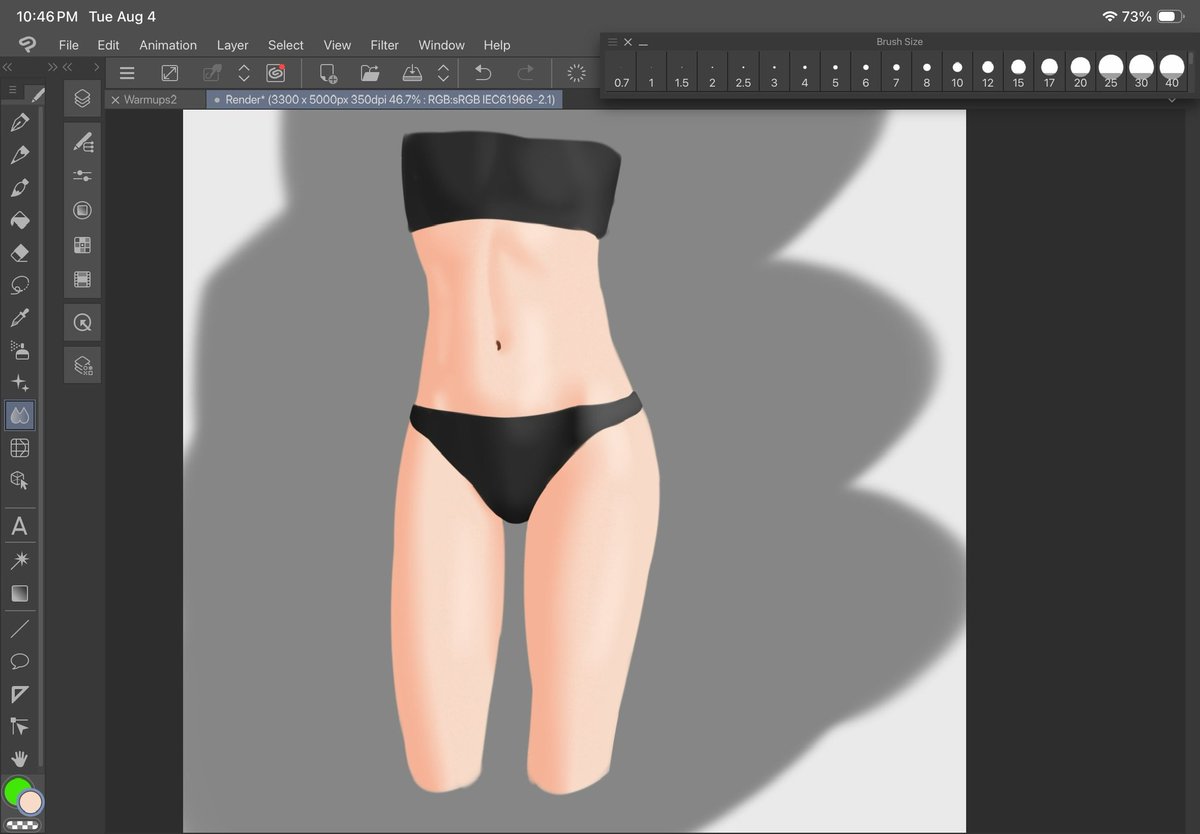This screenshot has width=1200, height=834.
Task: Select the green main color swatch
Action: [x=16, y=791]
